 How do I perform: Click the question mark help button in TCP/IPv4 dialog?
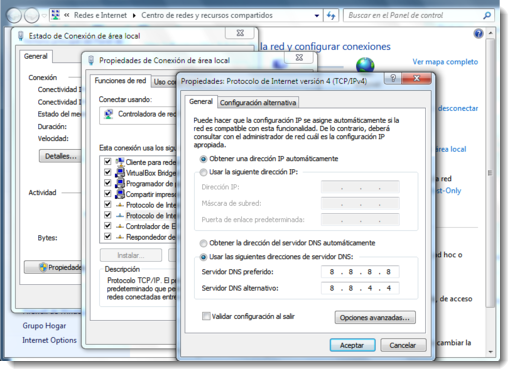pos(393,79)
